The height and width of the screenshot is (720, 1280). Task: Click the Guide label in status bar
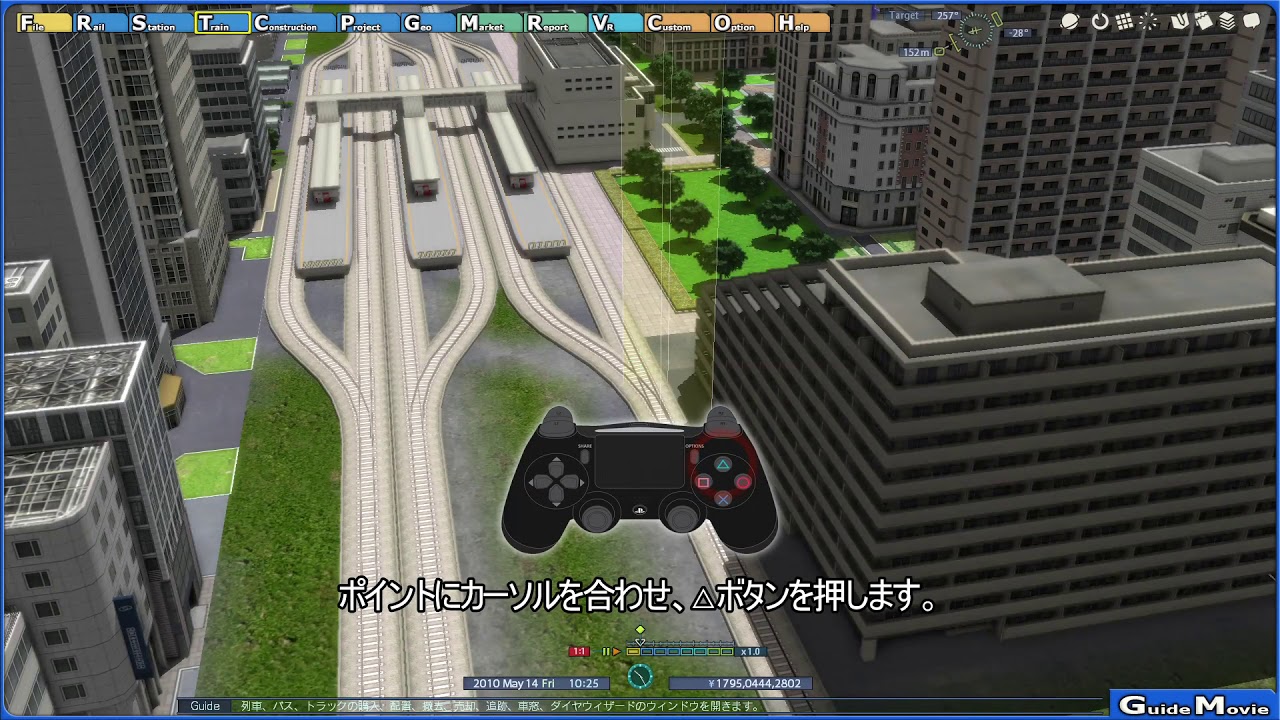click(205, 706)
